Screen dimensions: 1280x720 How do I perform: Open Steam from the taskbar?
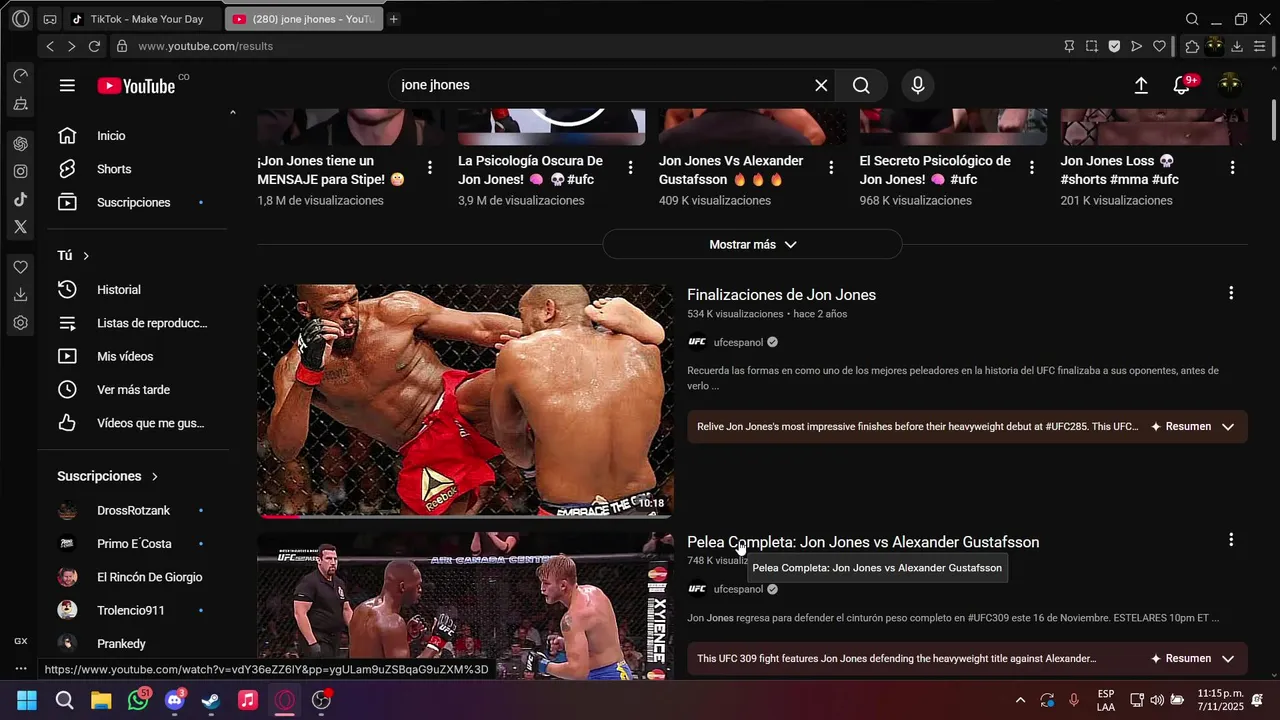point(211,700)
